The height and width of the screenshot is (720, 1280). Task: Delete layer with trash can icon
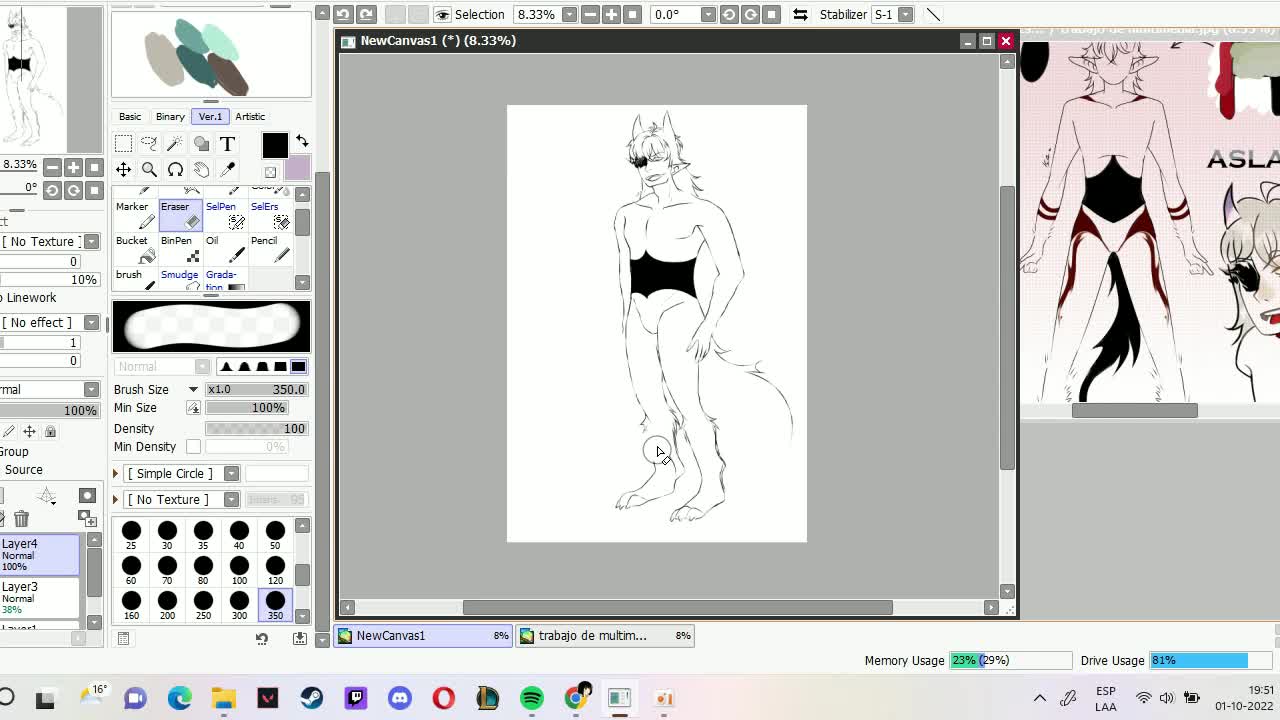21,518
